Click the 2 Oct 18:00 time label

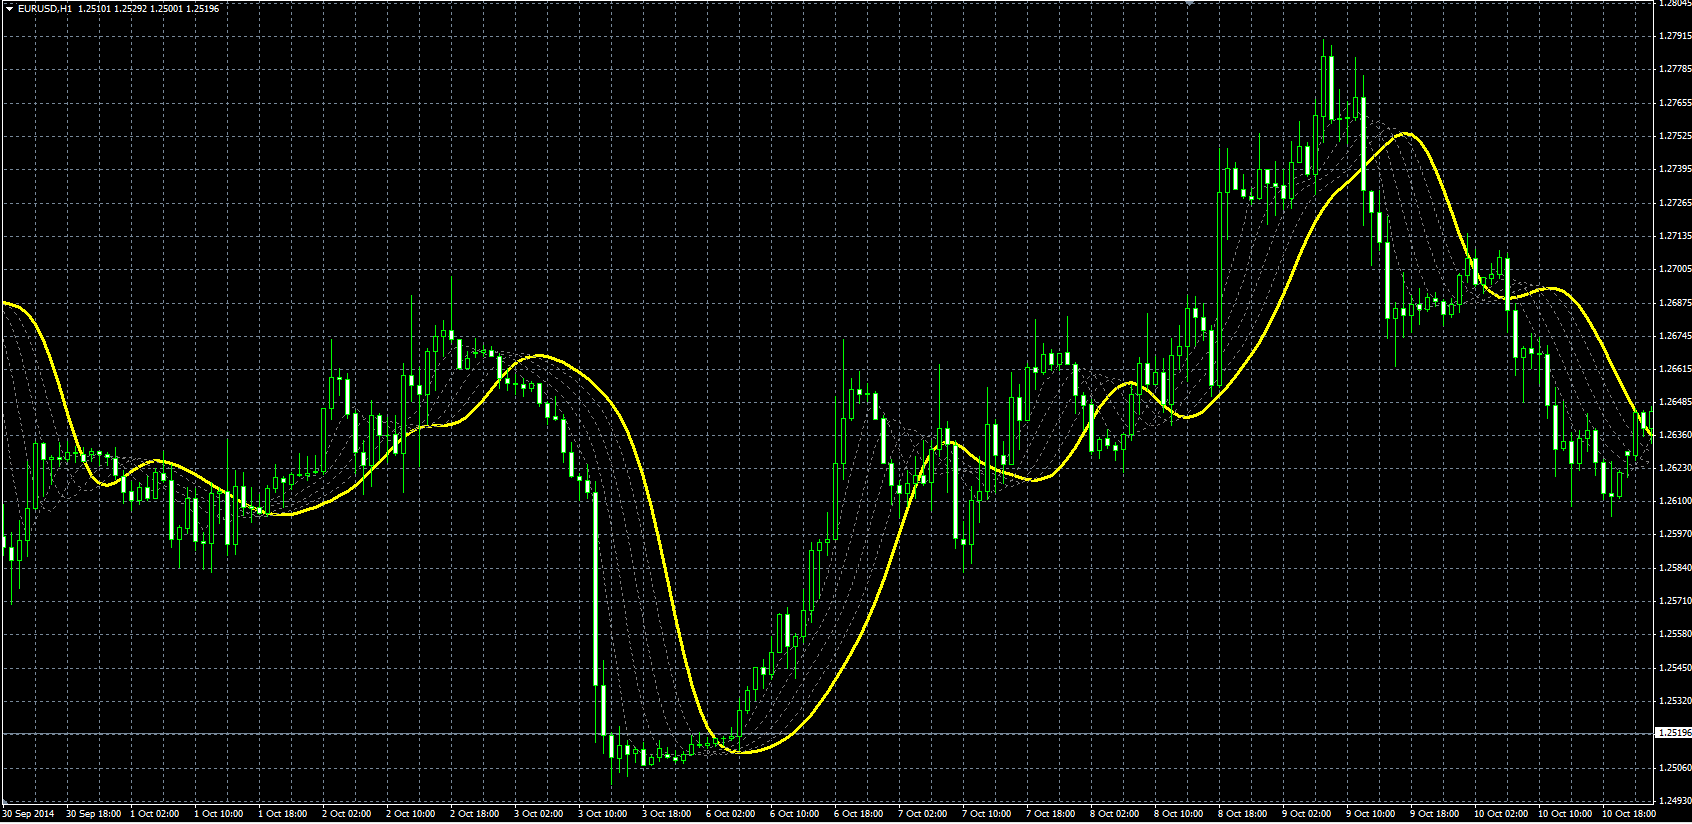pyautogui.click(x=475, y=814)
